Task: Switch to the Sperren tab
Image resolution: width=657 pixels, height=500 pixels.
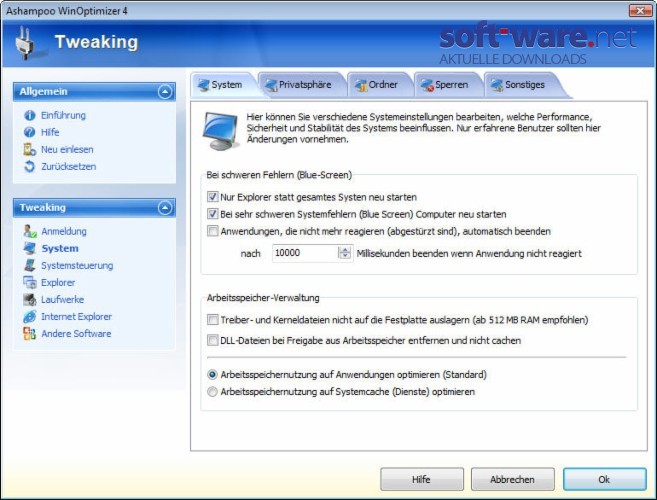Action: [x=448, y=85]
